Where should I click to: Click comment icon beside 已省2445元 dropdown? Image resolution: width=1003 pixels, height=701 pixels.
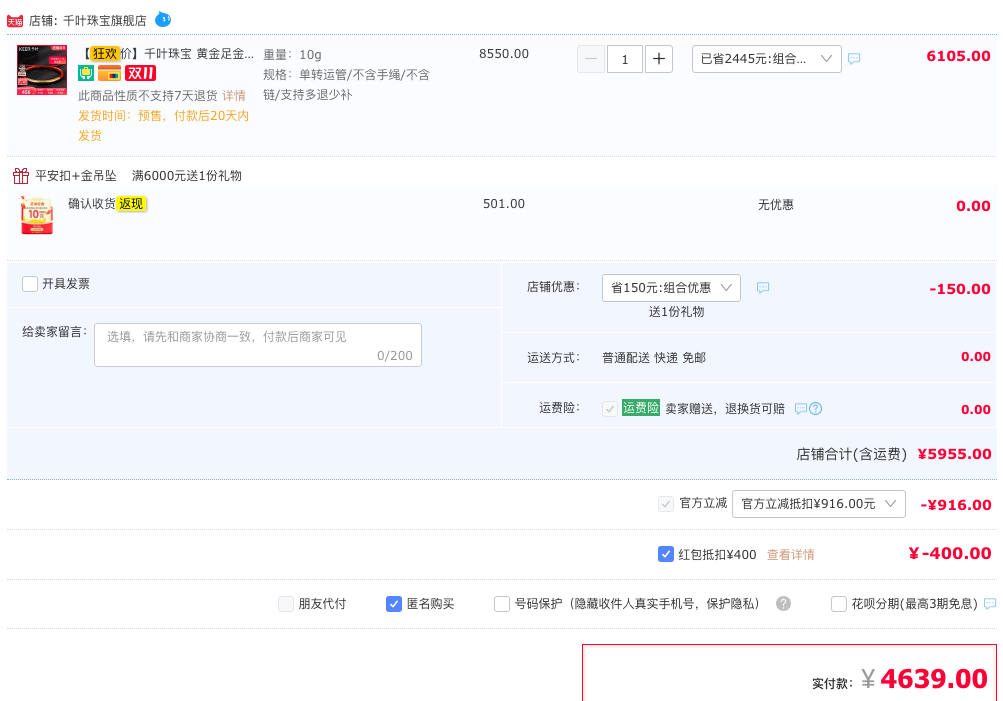coord(854,59)
